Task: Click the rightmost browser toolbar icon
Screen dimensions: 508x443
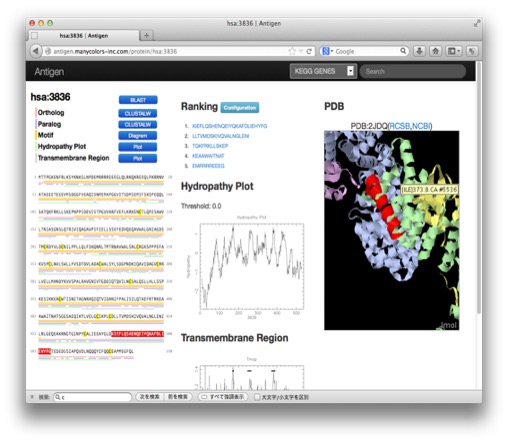Action: 472,51
